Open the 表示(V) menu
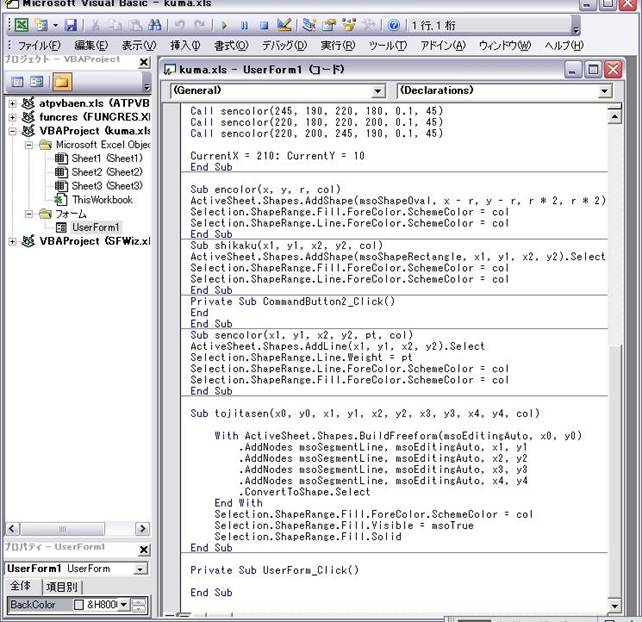This screenshot has width=642, height=622. (x=139, y=45)
